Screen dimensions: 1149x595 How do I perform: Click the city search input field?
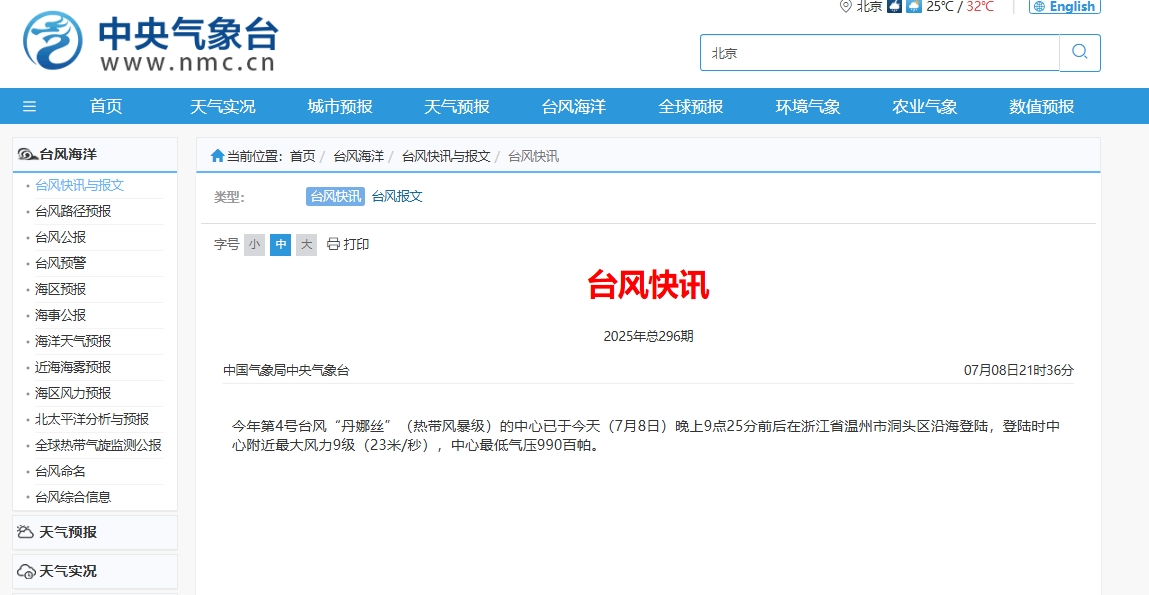tap(879, 53)
